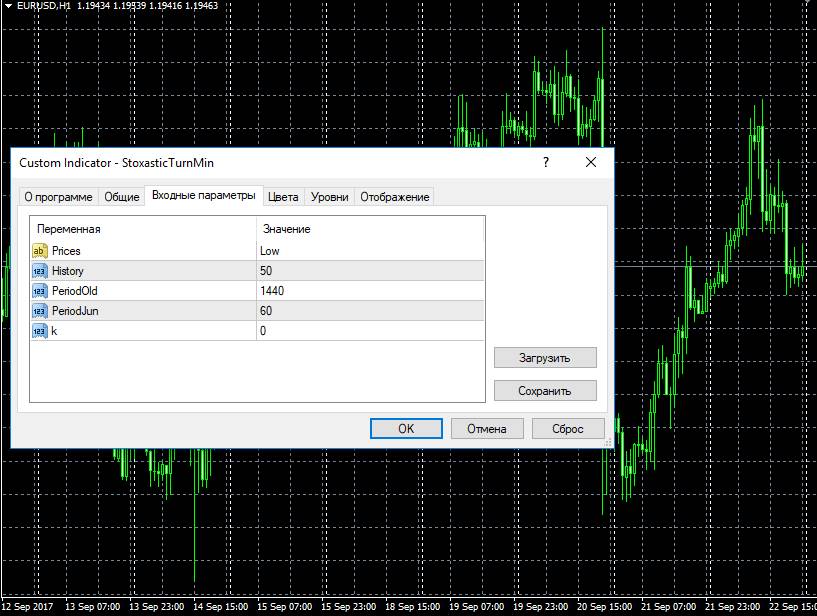Click the History integer variable icon

(40, 271)
